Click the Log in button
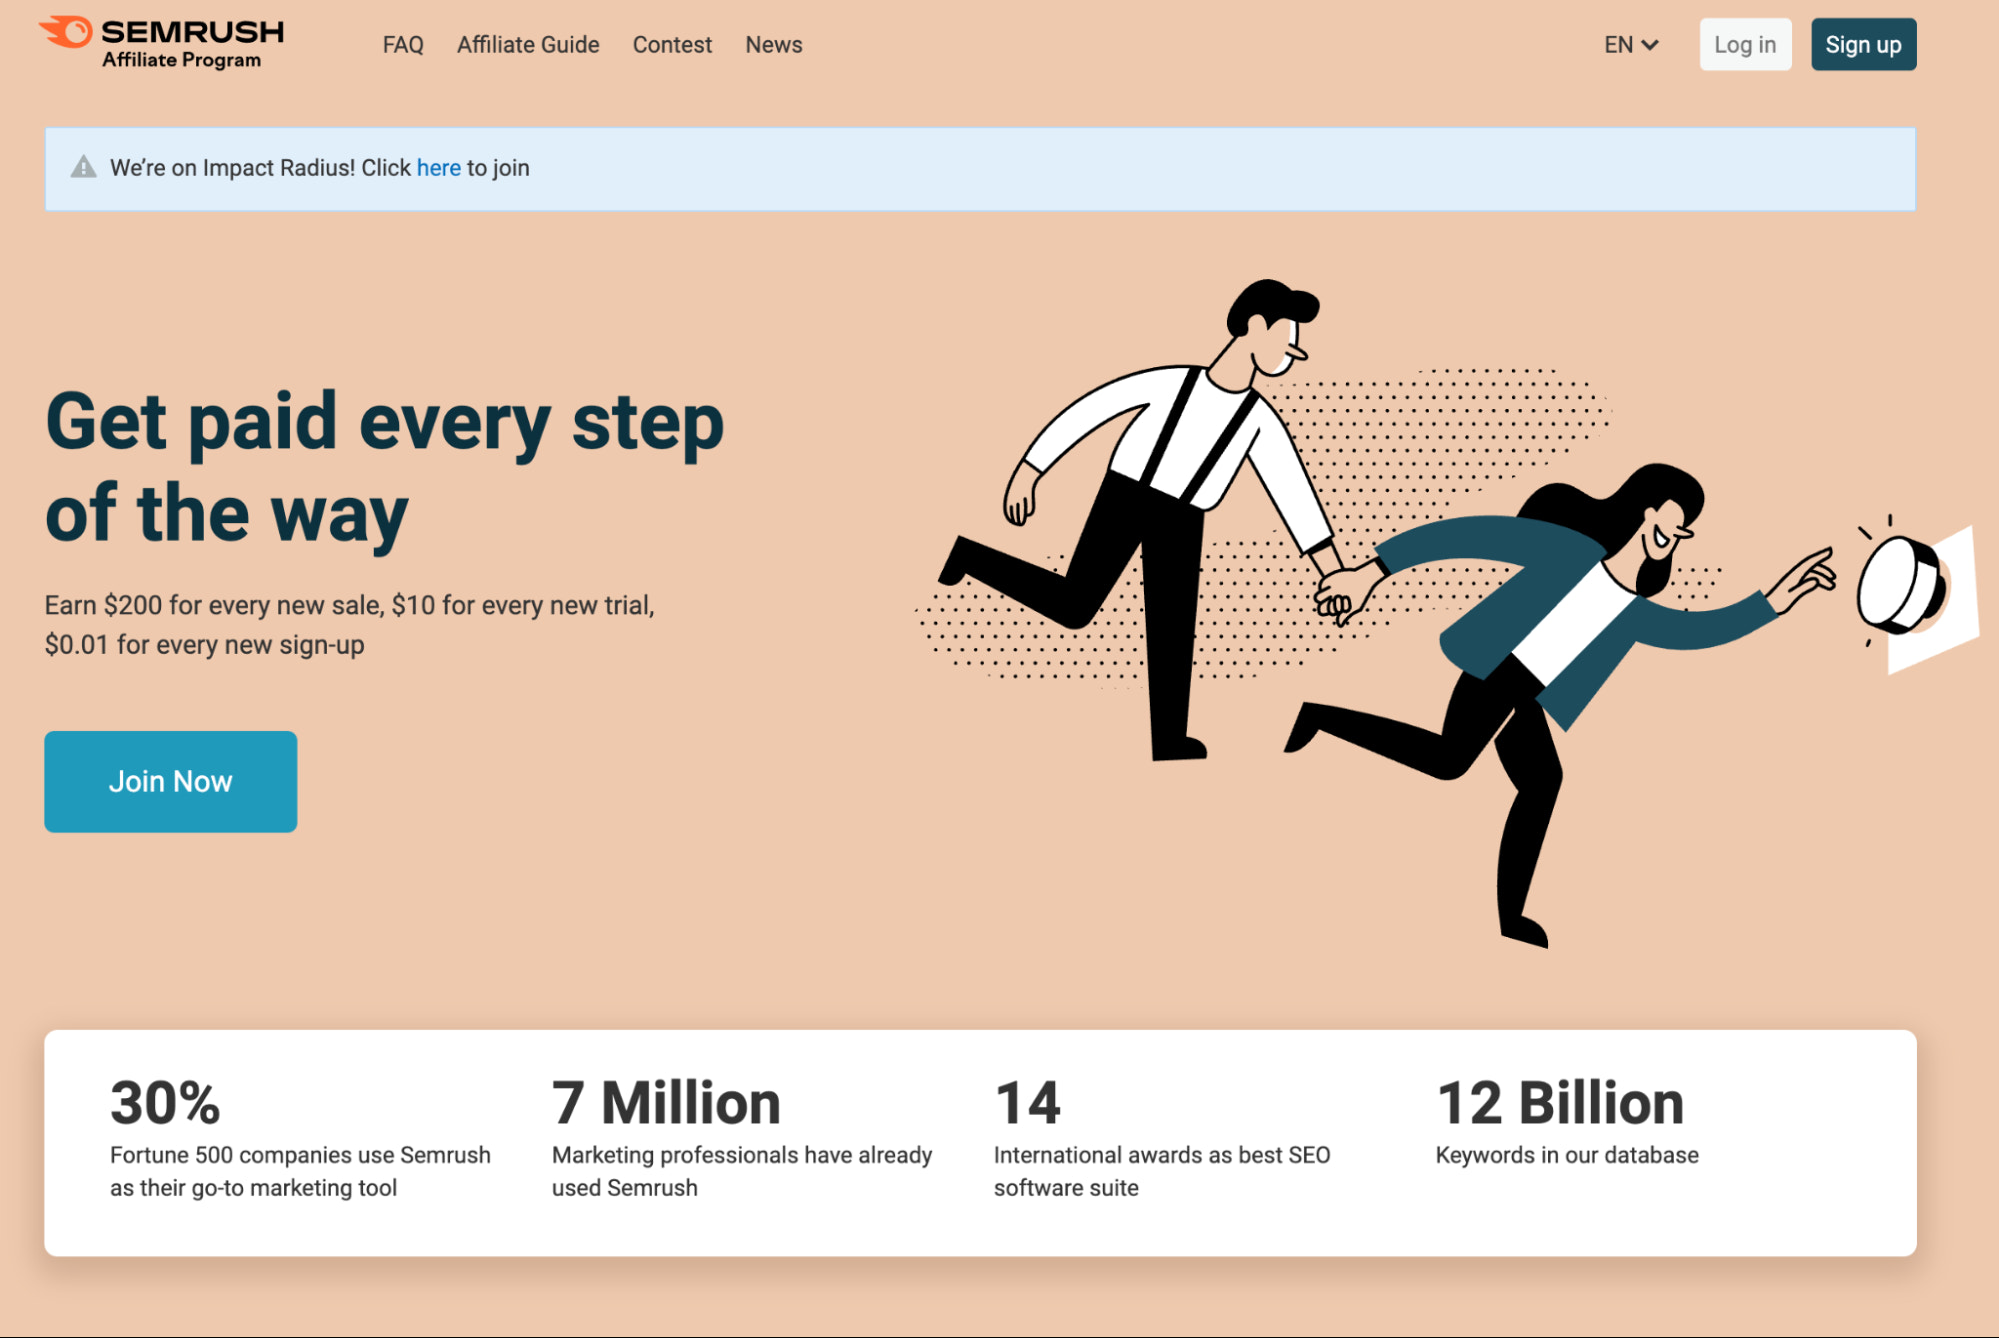1999x1338 pixels. (1745, 44)
